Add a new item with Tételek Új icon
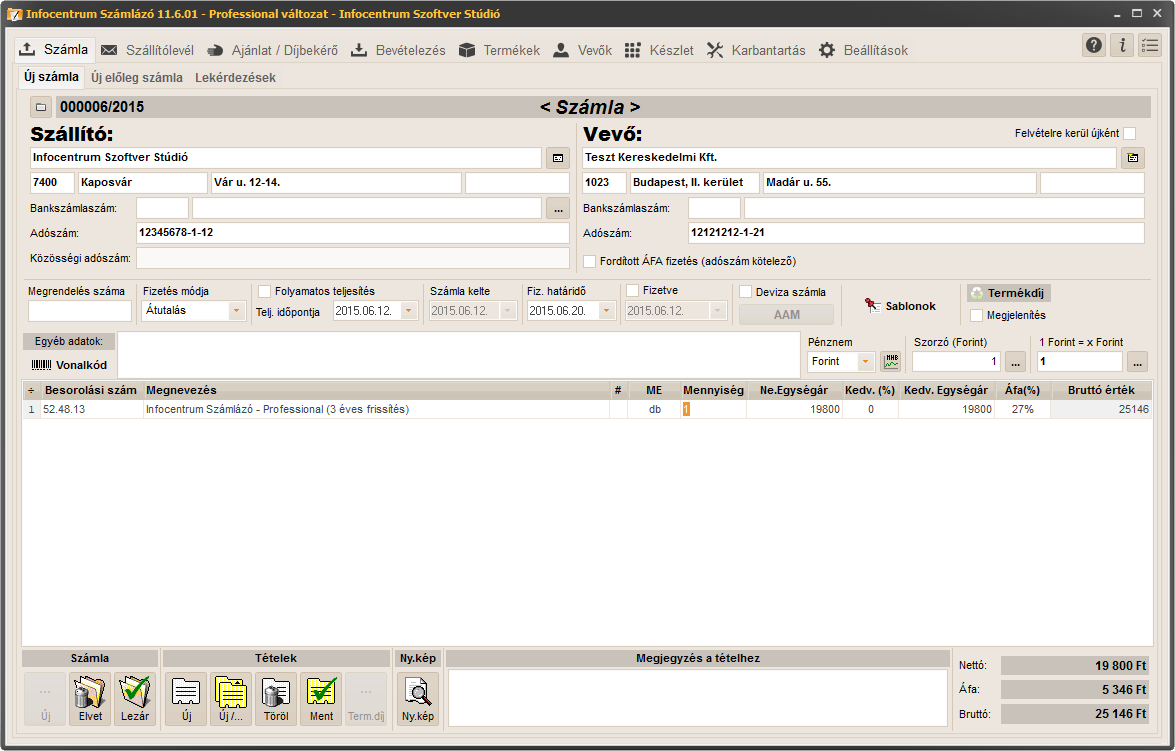The image size is (1175, 751). click(186, 699)
